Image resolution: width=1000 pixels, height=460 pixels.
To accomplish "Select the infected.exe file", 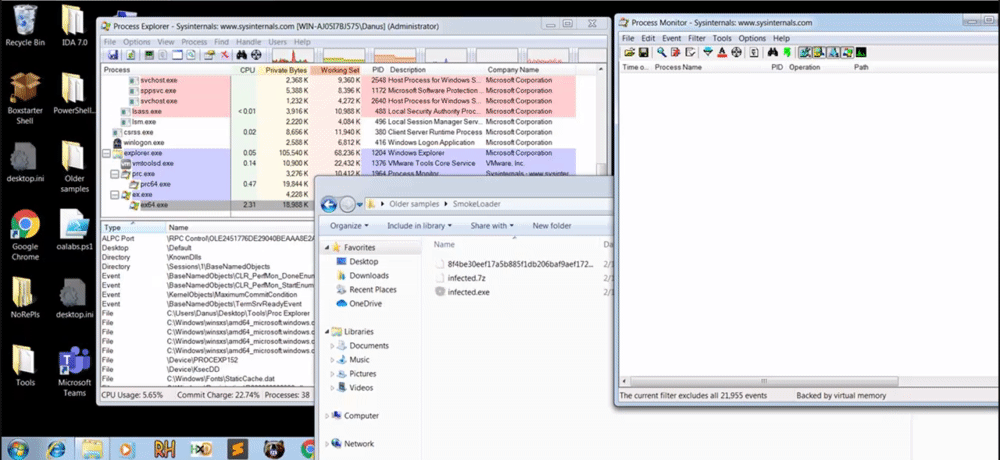I will tap(468, 292).
